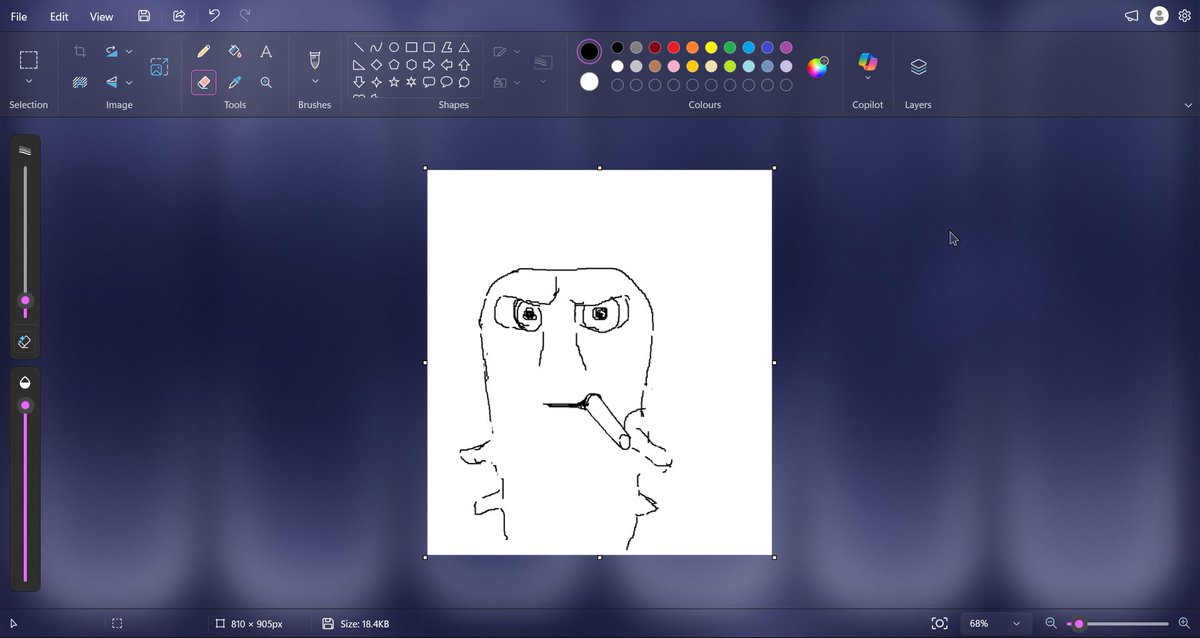Image resolution: width=1200 pixels, height=638 pixels.
Task: Click the zoom out magnifier icon
Action: pos(1051,623)
